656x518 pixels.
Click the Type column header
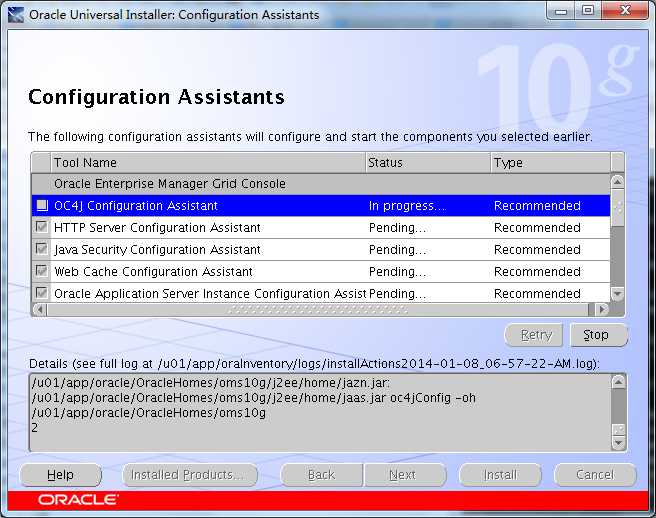coord(550,162)
